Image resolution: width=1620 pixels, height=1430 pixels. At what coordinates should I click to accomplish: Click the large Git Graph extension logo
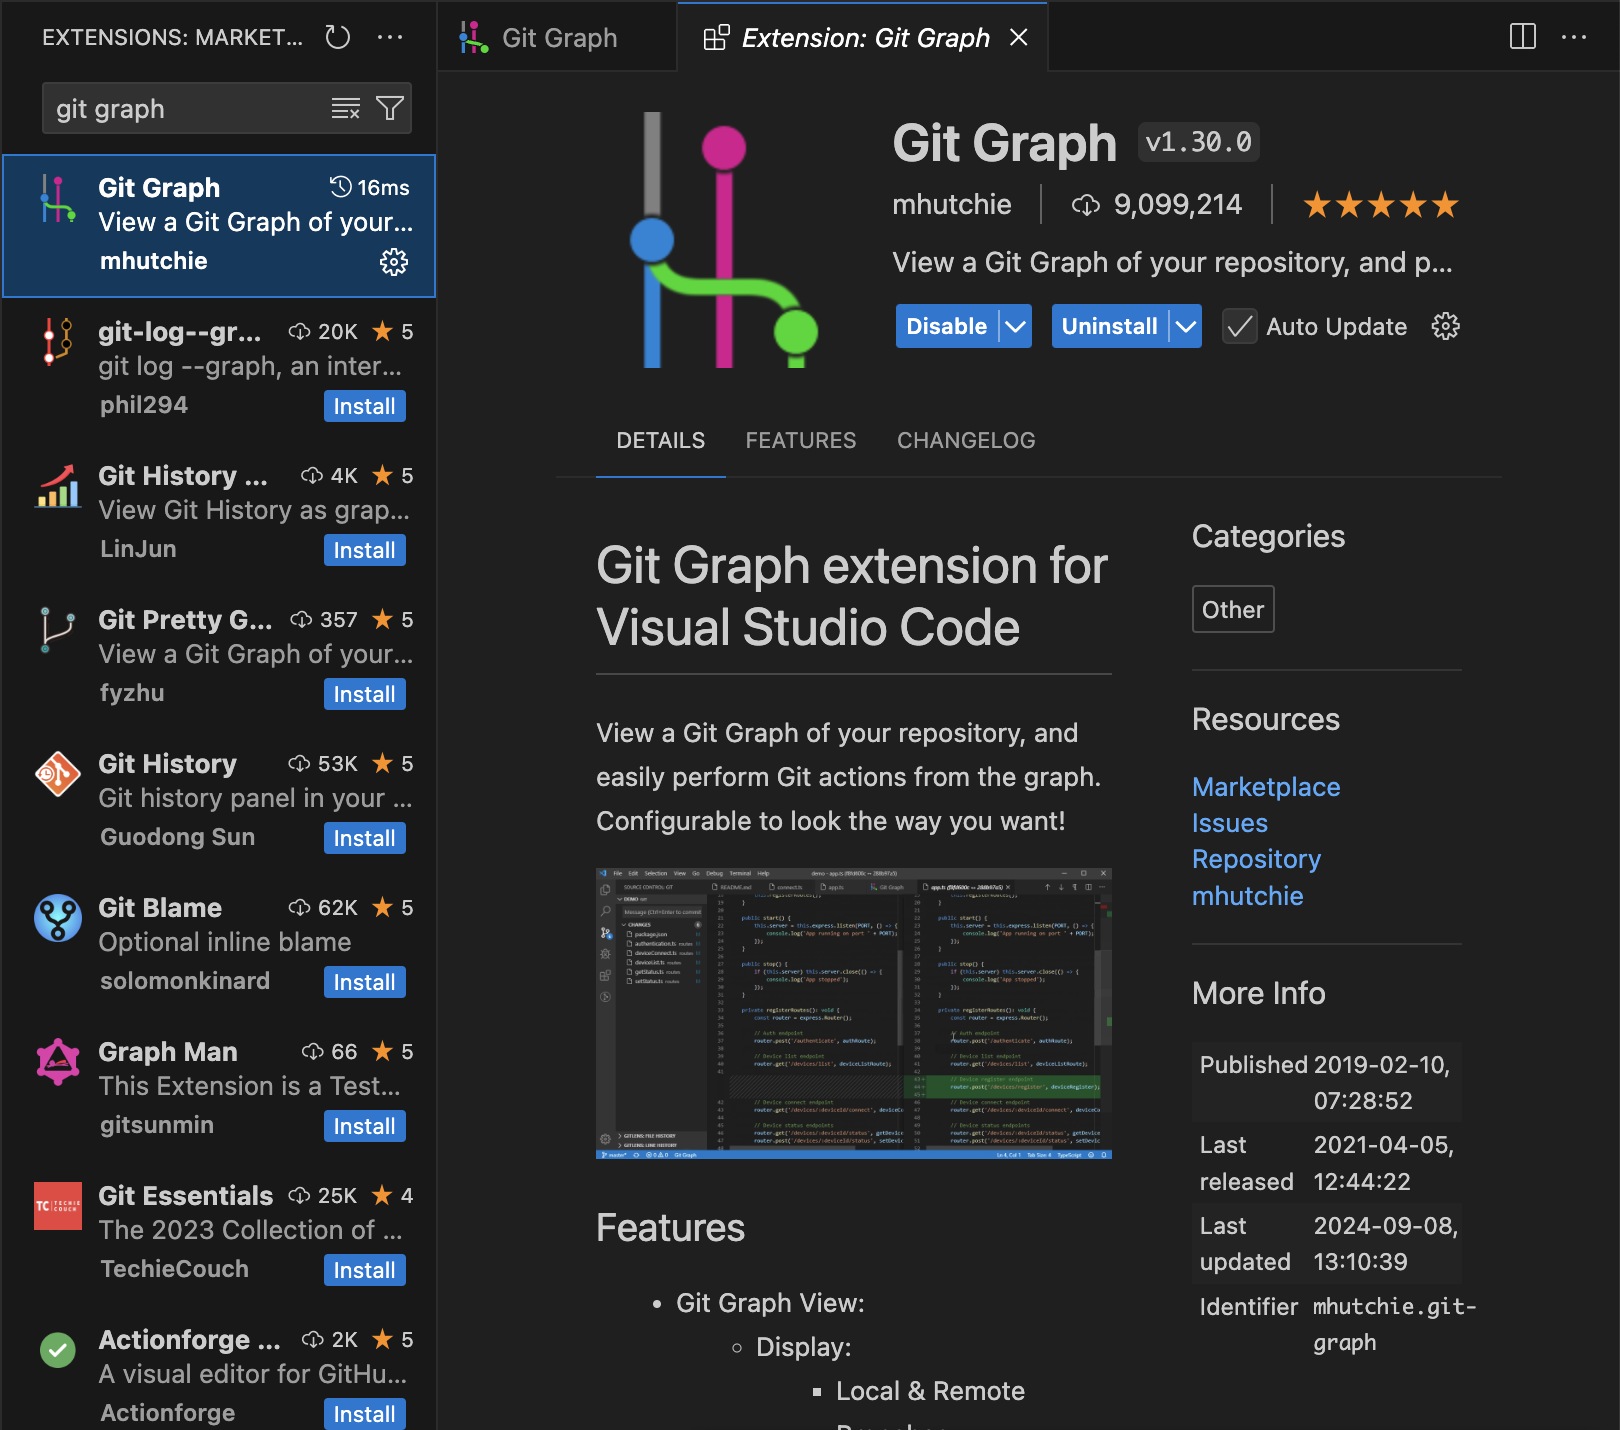click(725, 240)
